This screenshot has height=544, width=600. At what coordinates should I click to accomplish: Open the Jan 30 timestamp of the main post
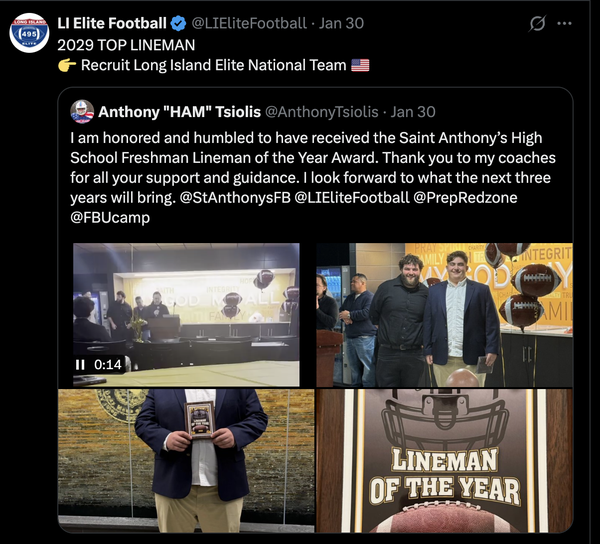[341, 23]
